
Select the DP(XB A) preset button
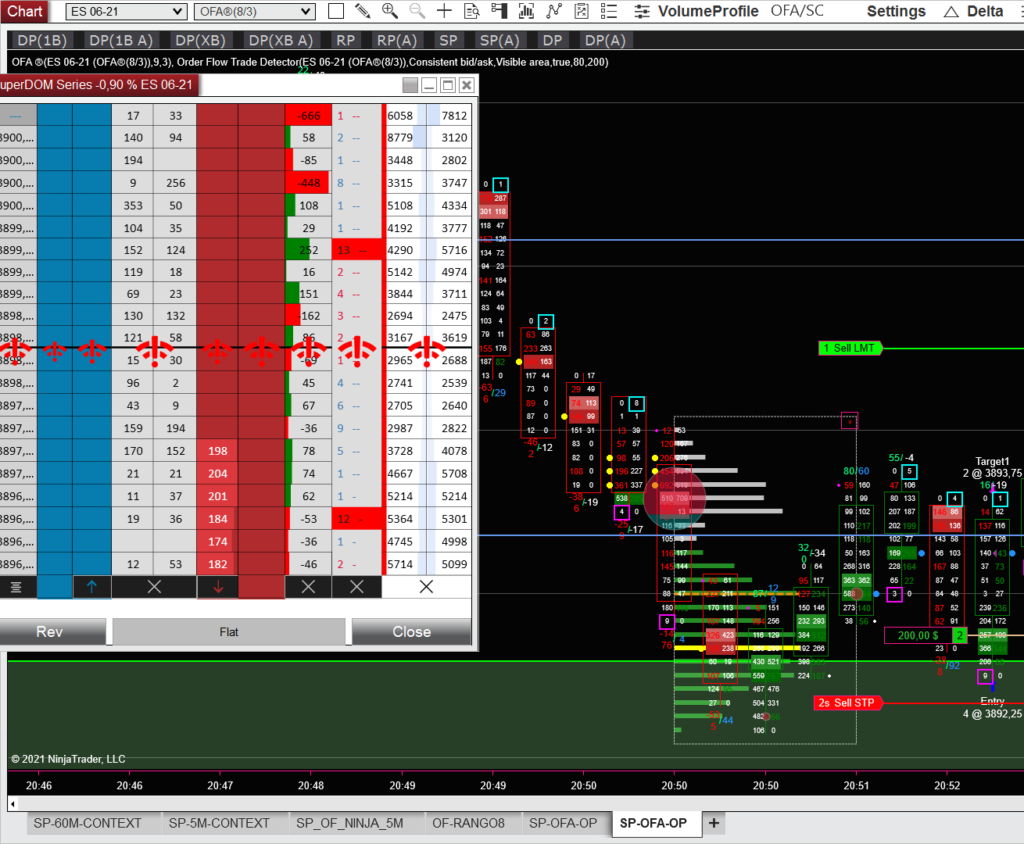(281, 41)
